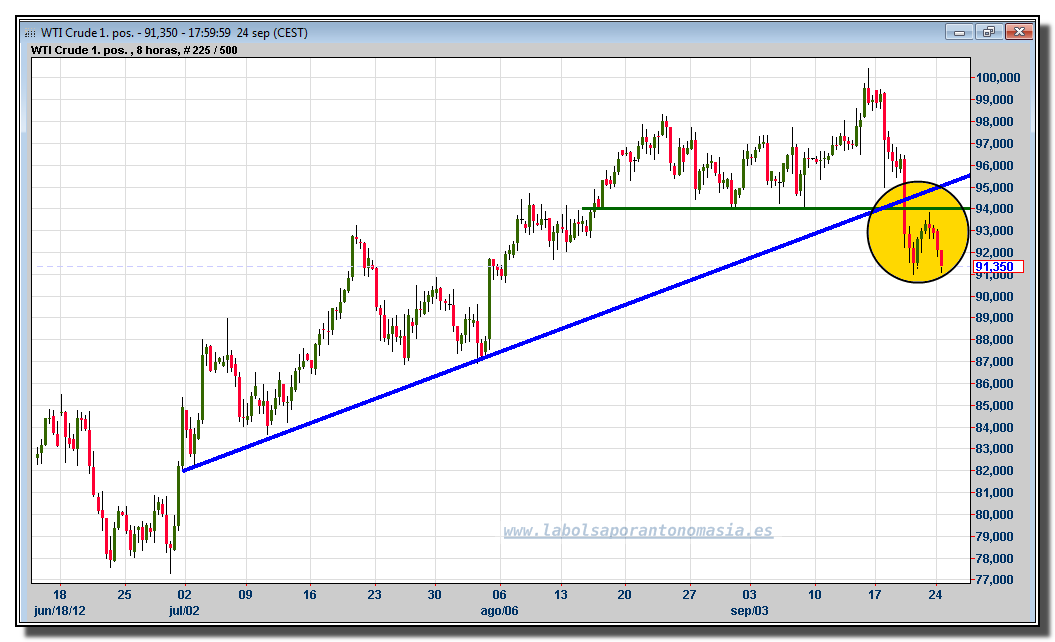Click the 100,000 price axis label

(998, 77)
